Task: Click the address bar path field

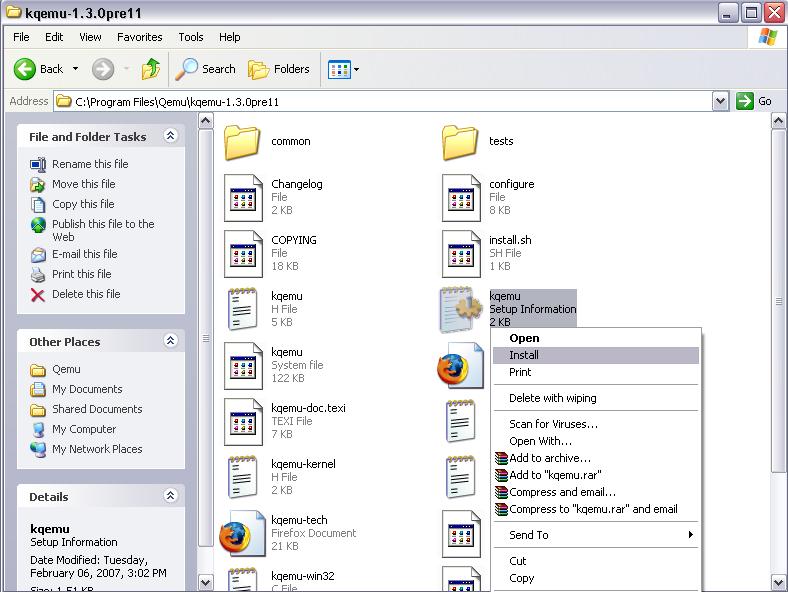Action: [x=380, y=101]
